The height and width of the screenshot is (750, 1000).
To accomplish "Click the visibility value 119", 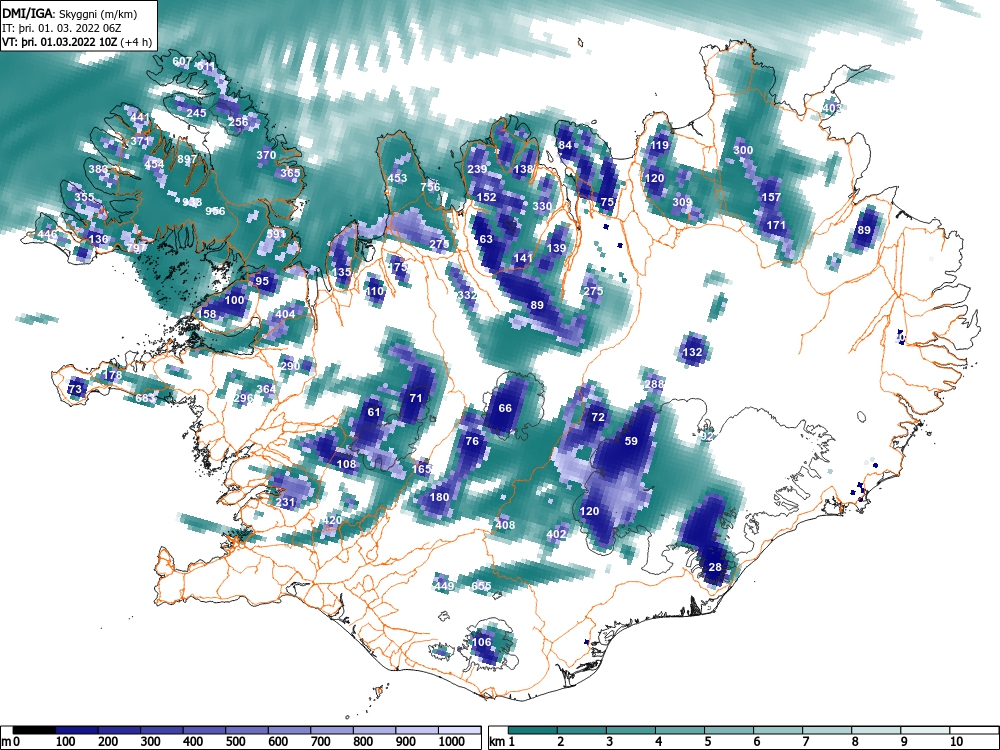I will pyautogui.click(x=659, y=145).
